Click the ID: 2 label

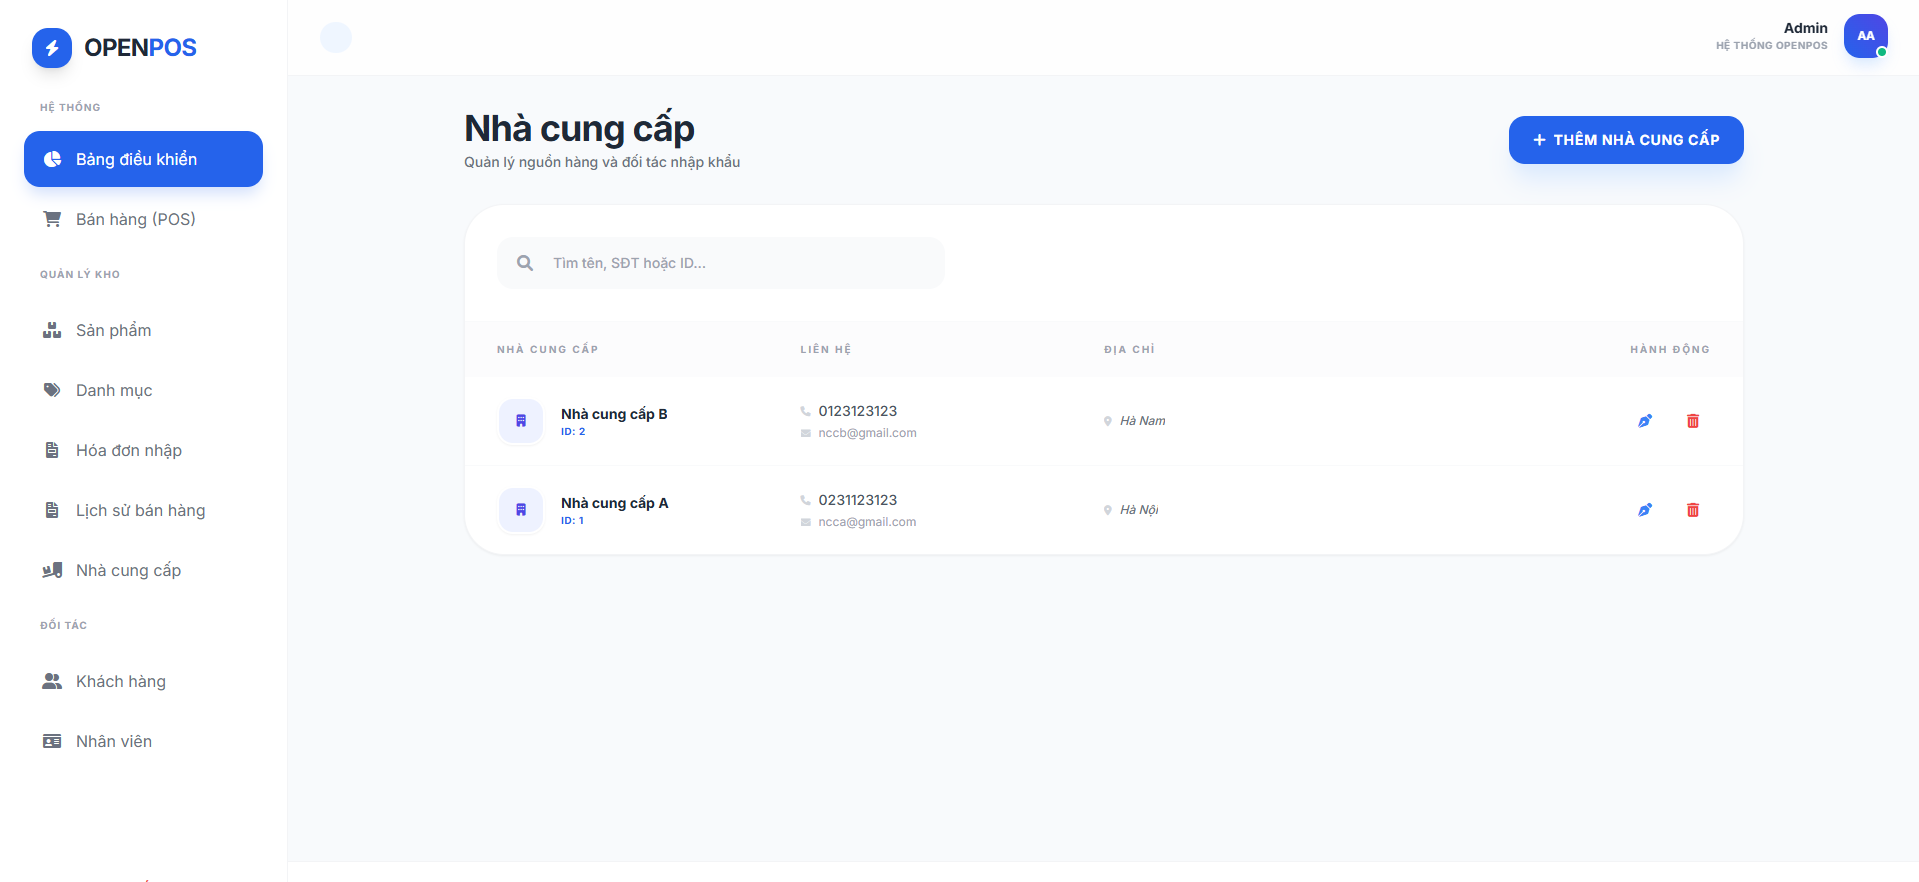pos(573,432)
